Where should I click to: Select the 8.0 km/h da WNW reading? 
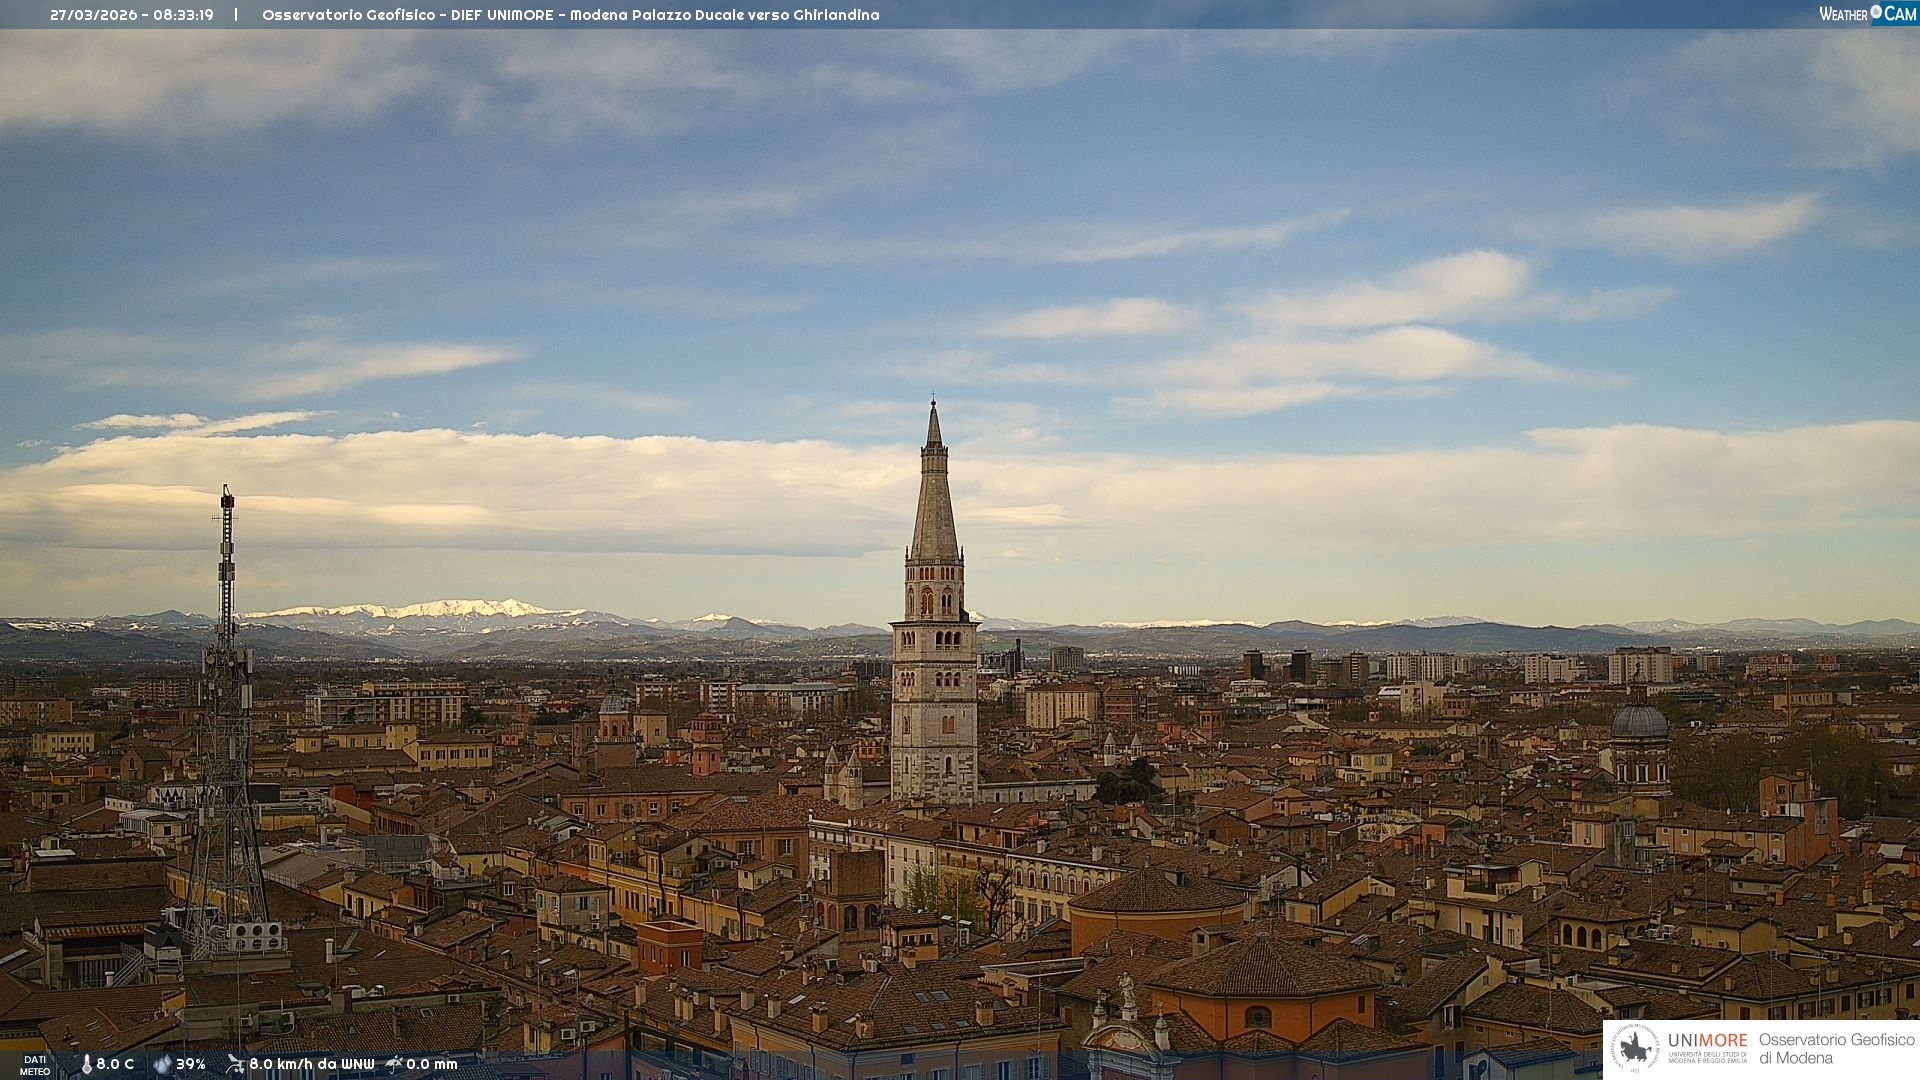pyautogui.click(x=311, y=1064)
